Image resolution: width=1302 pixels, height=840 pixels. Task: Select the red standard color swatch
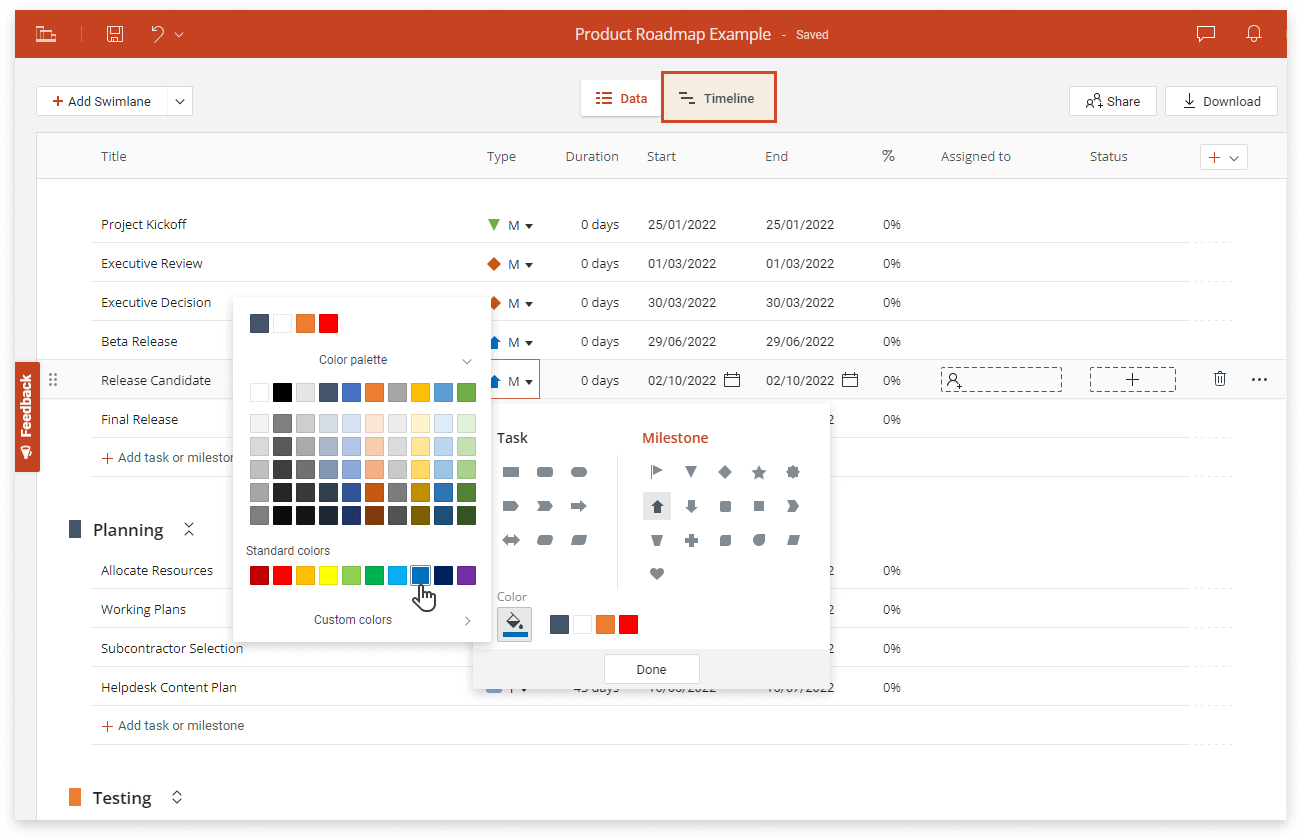pos(281,575)
